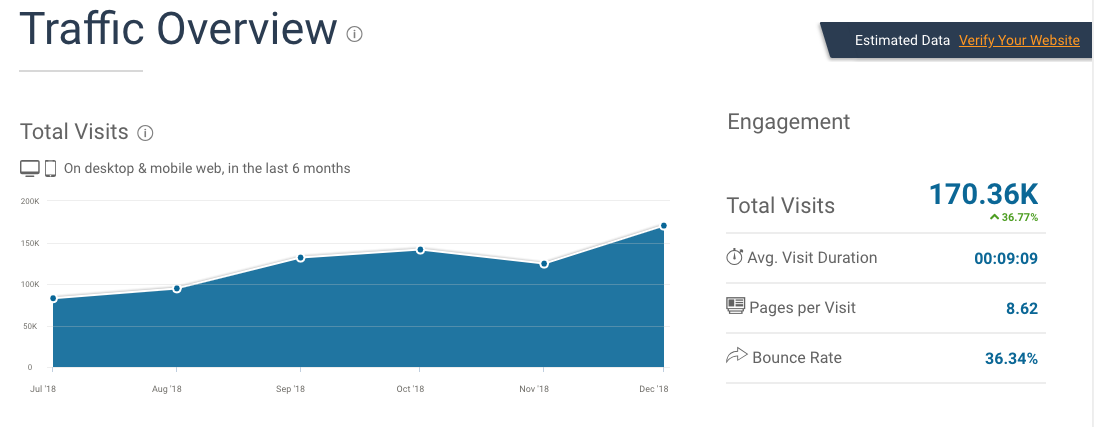The image size is (1094, 427).
Task: Select the Aug '18 data point
Action: (177, 289)
